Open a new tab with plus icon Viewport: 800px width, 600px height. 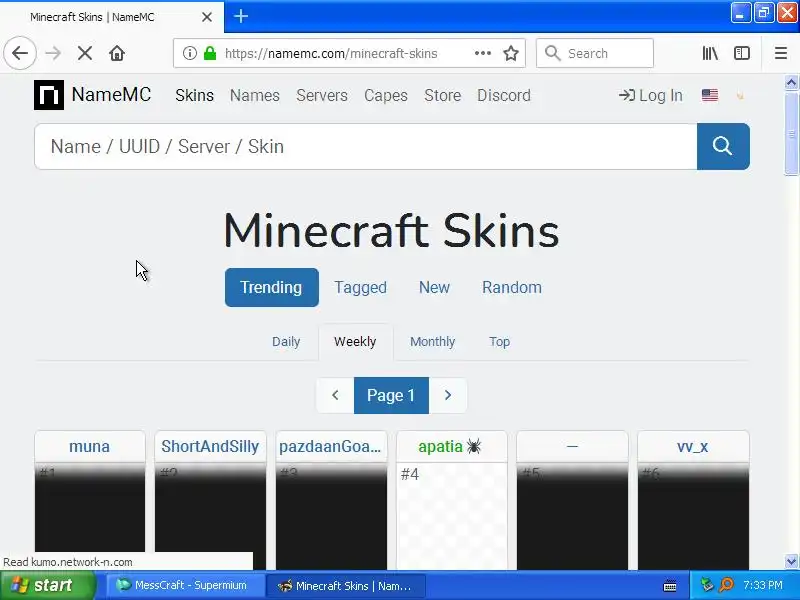[x=241, y=16]
